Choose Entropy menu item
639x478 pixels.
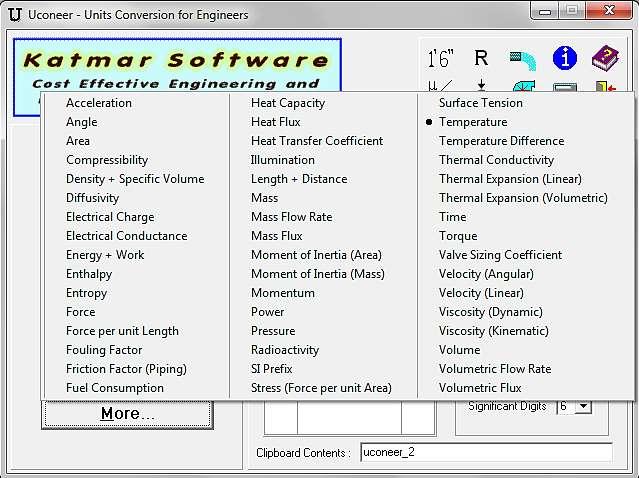[86, 293]
